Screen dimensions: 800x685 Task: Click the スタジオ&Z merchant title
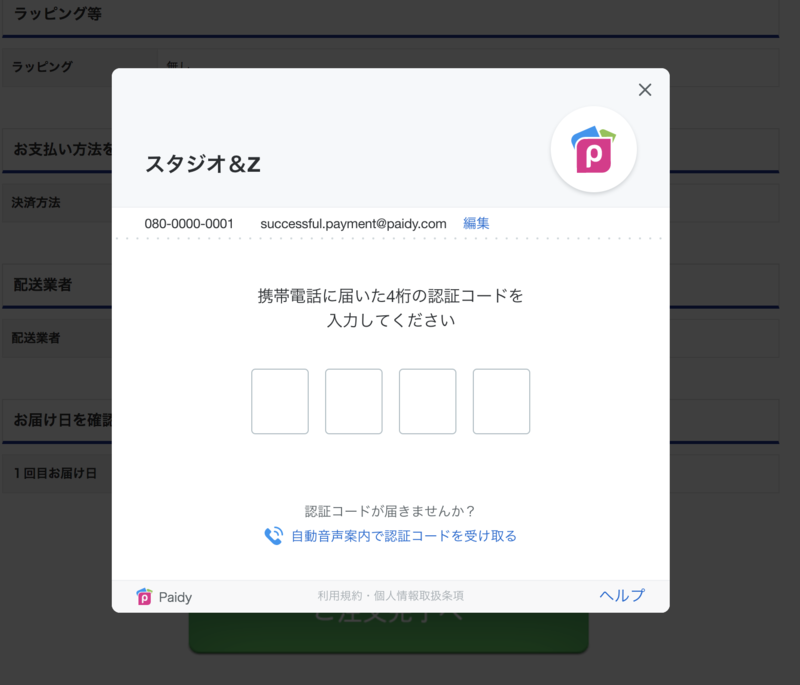pos(203,164)
